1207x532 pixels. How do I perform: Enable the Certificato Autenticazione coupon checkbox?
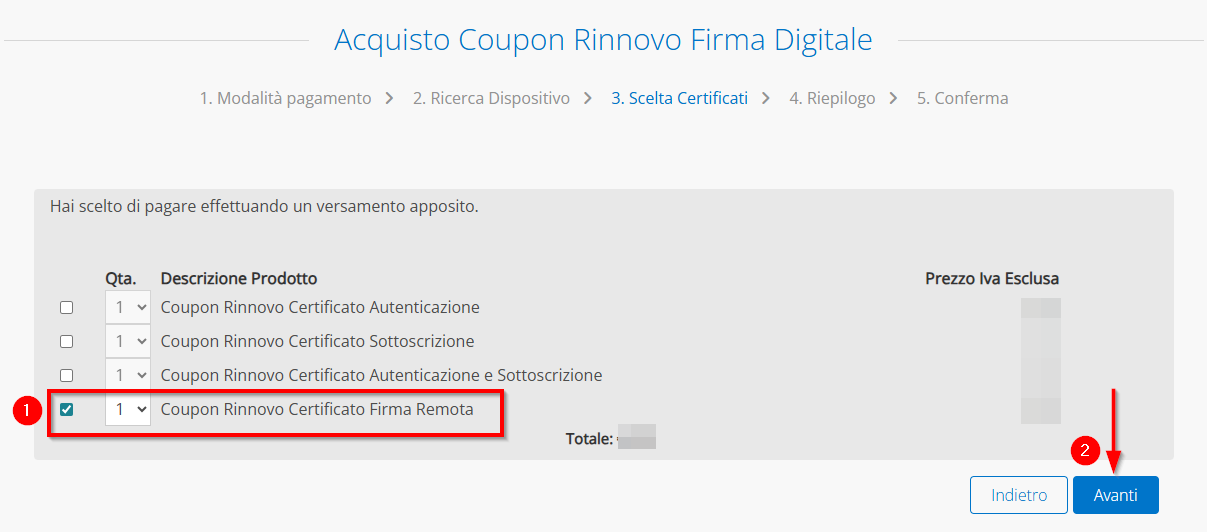click(x=67, y=308)
